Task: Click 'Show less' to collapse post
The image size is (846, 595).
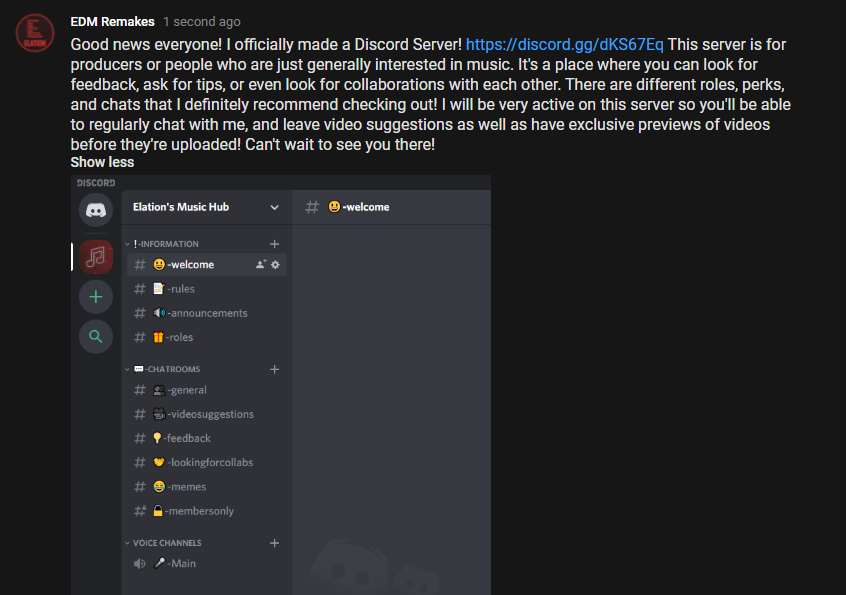Action: tap(102, 162)
